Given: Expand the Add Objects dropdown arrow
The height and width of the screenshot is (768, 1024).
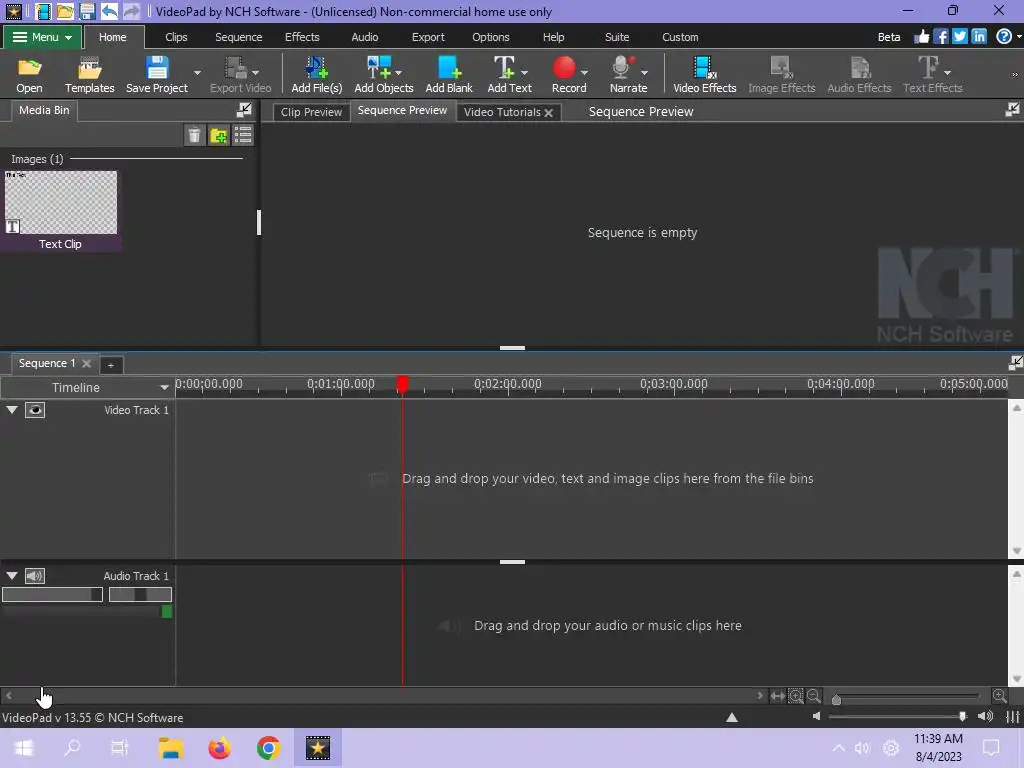Looking at the screenshot, I should 398,73.
